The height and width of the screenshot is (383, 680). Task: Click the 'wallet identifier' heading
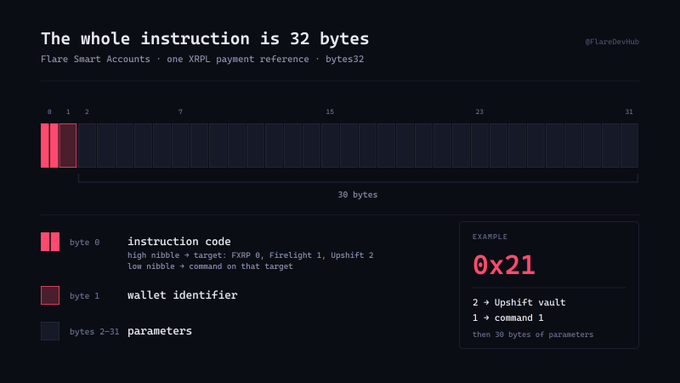click(182, 295)
